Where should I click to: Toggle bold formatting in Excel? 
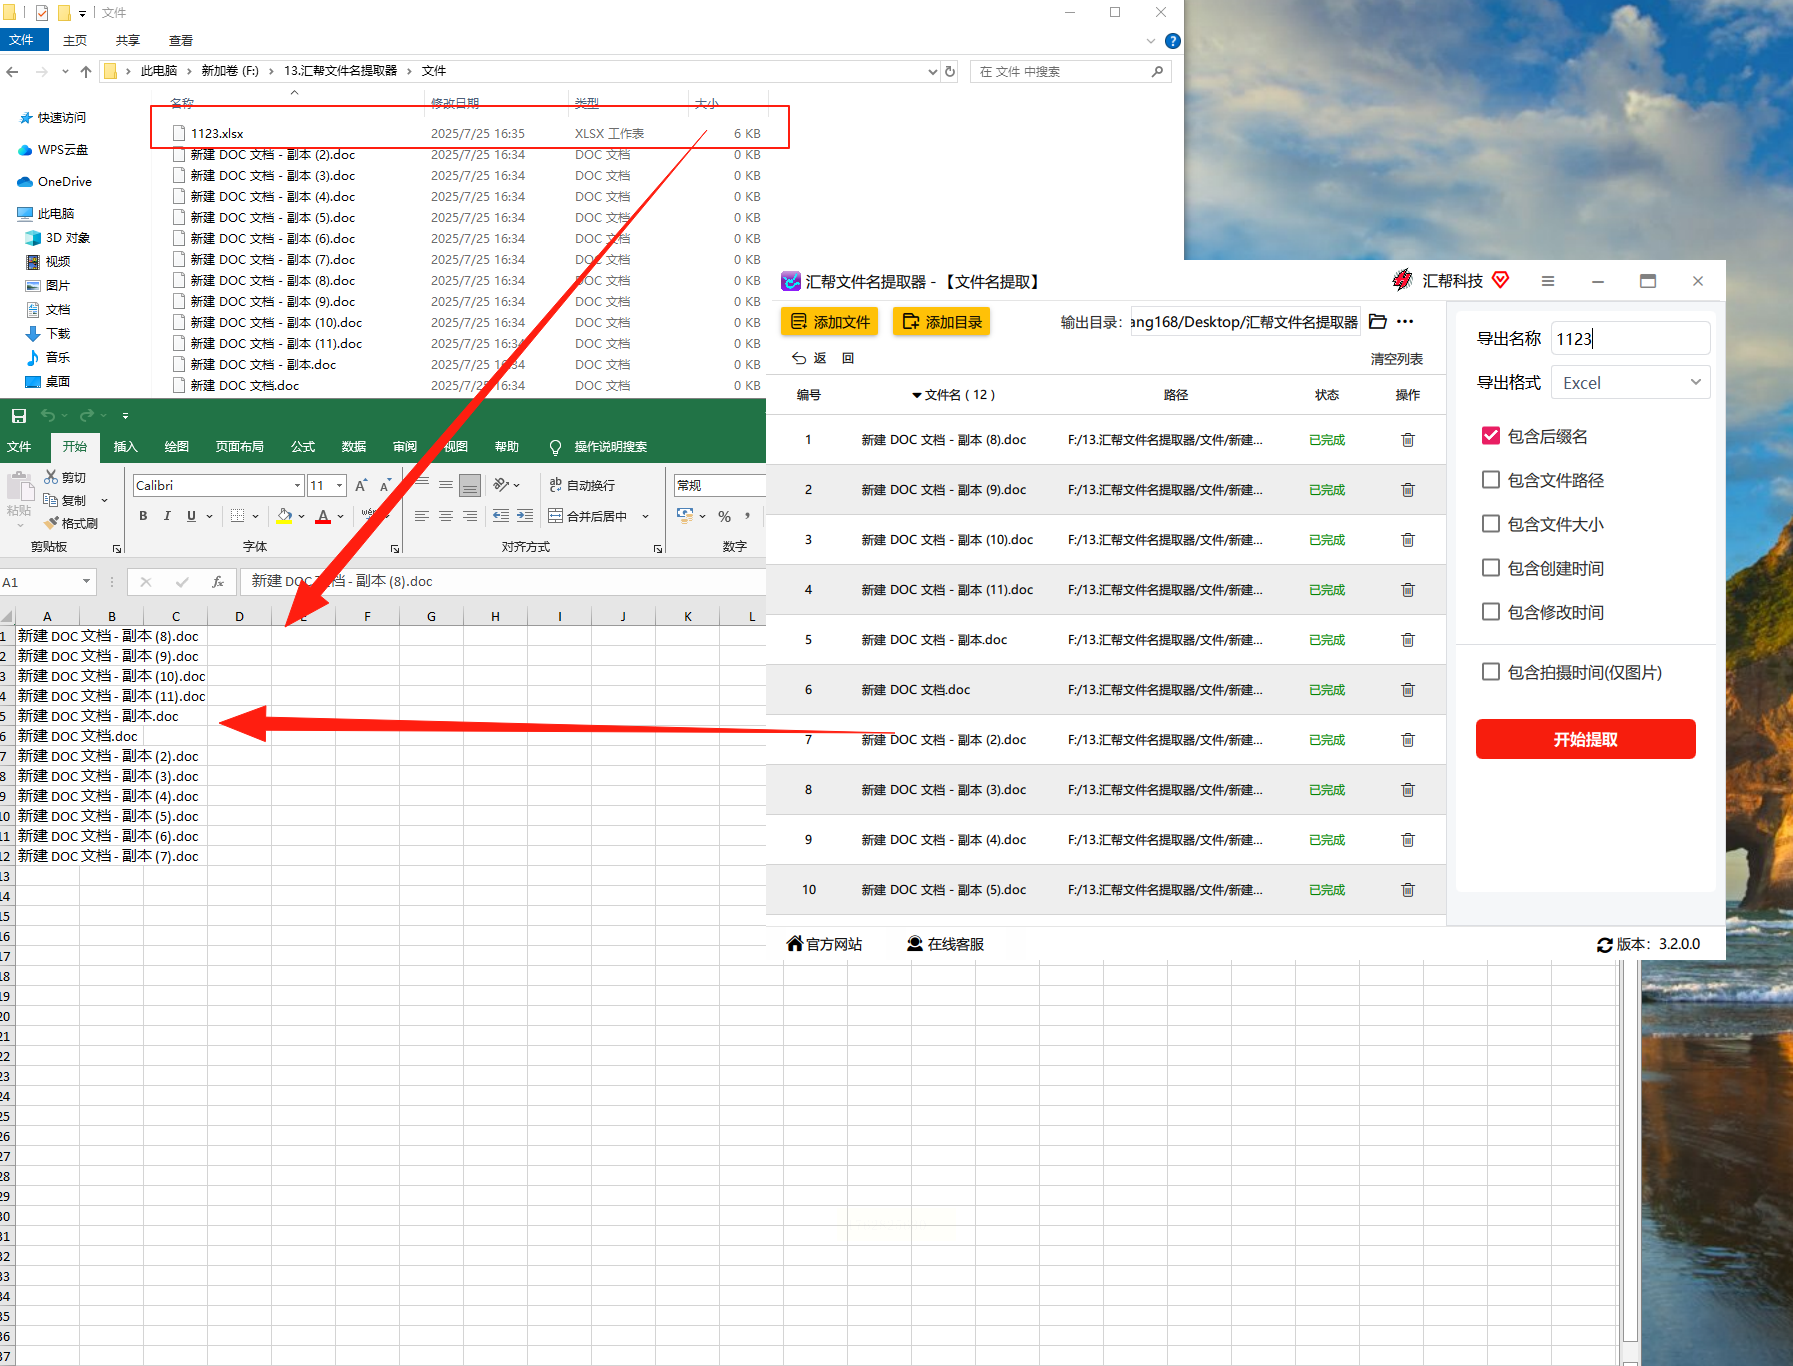coord(143,516)
